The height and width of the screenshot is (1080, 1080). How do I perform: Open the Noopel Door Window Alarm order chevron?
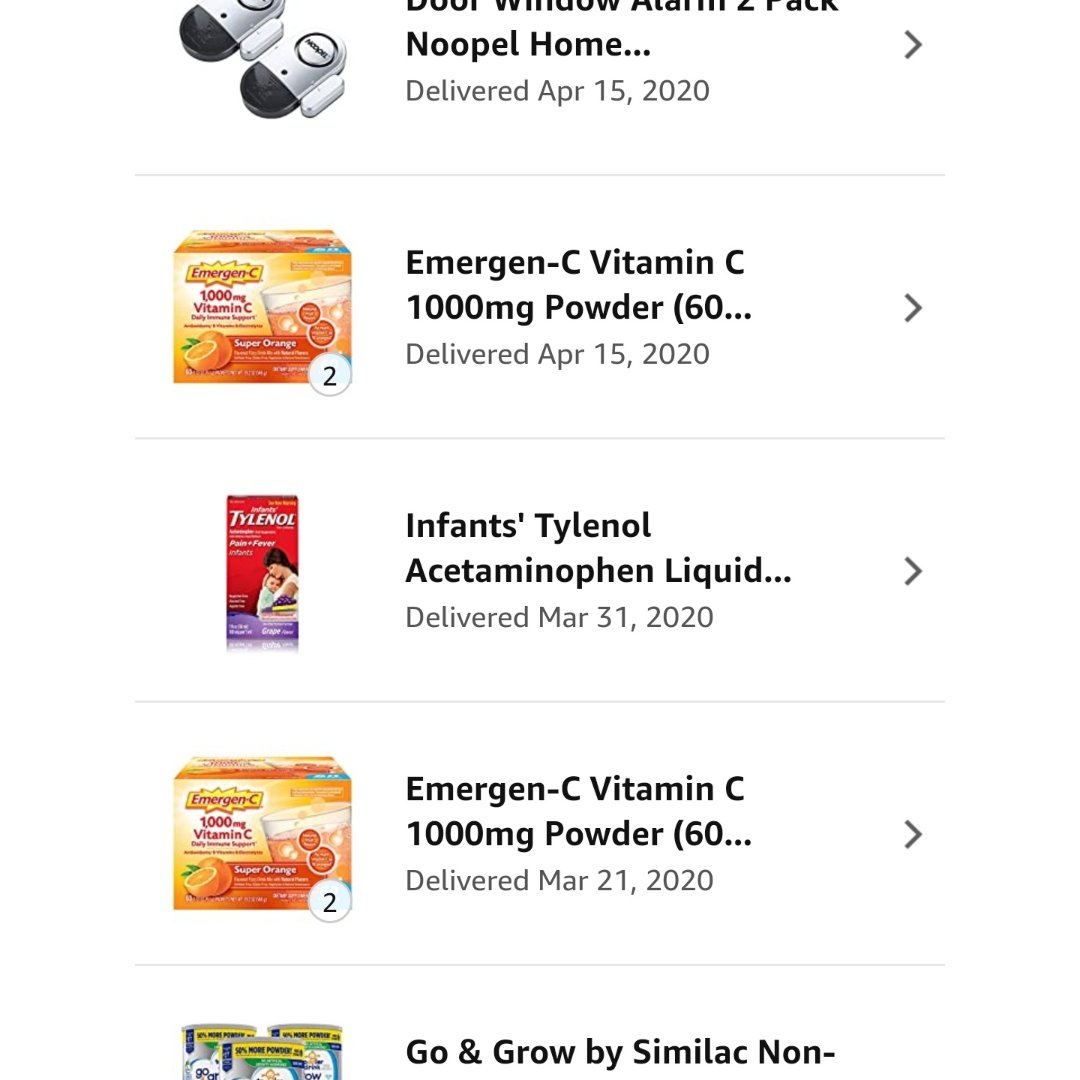pyautogui.click(x=912, y=45)
